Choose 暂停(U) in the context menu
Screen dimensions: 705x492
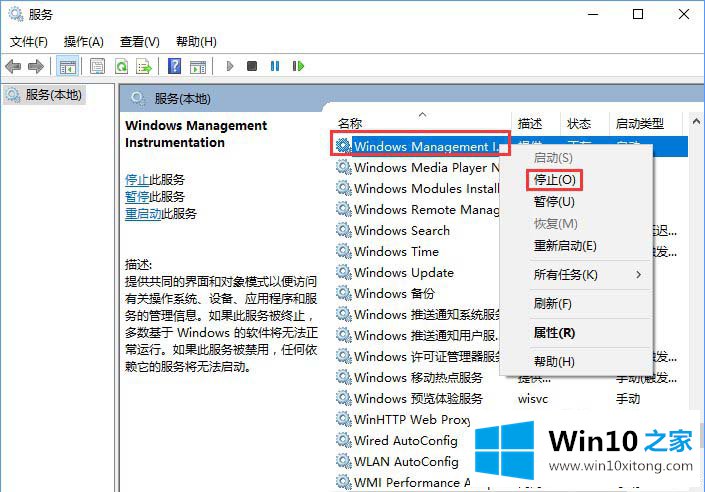click(554, 201)
